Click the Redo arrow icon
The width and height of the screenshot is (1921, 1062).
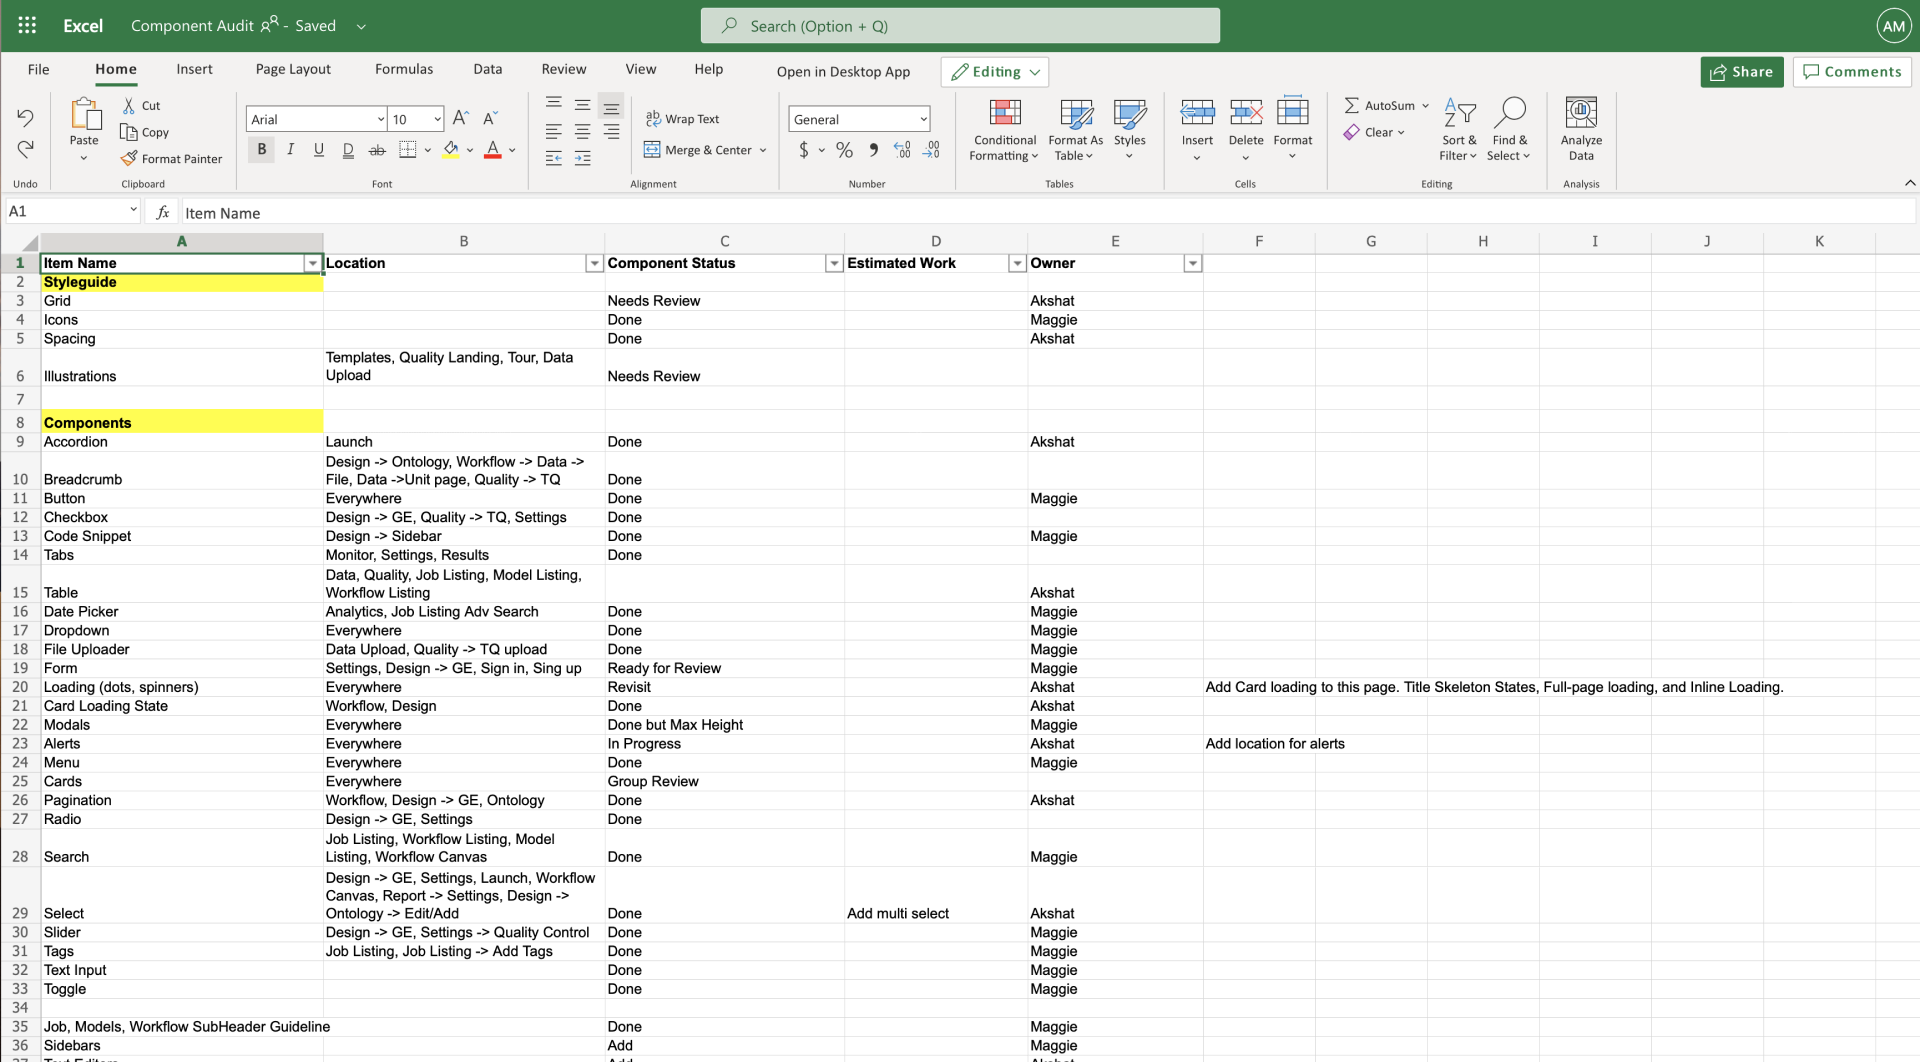[x=25, y=149]
